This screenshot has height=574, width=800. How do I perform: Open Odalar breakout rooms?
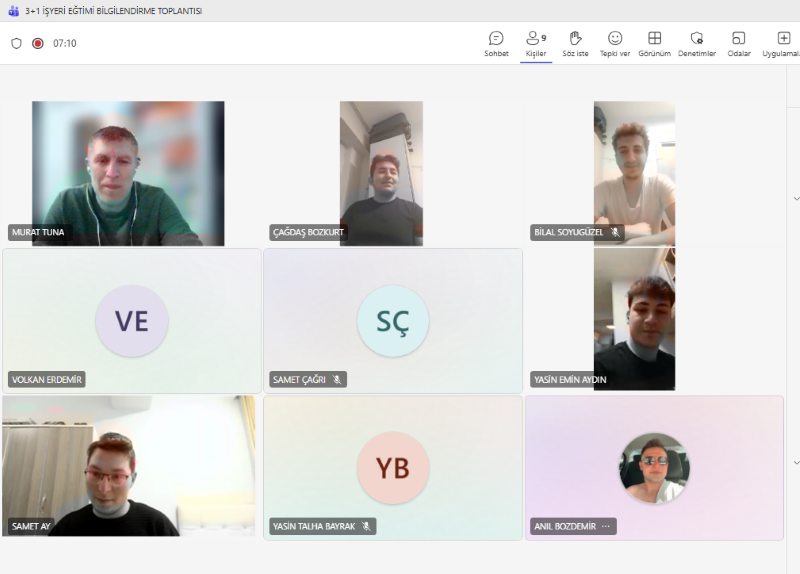pos(739,43)
